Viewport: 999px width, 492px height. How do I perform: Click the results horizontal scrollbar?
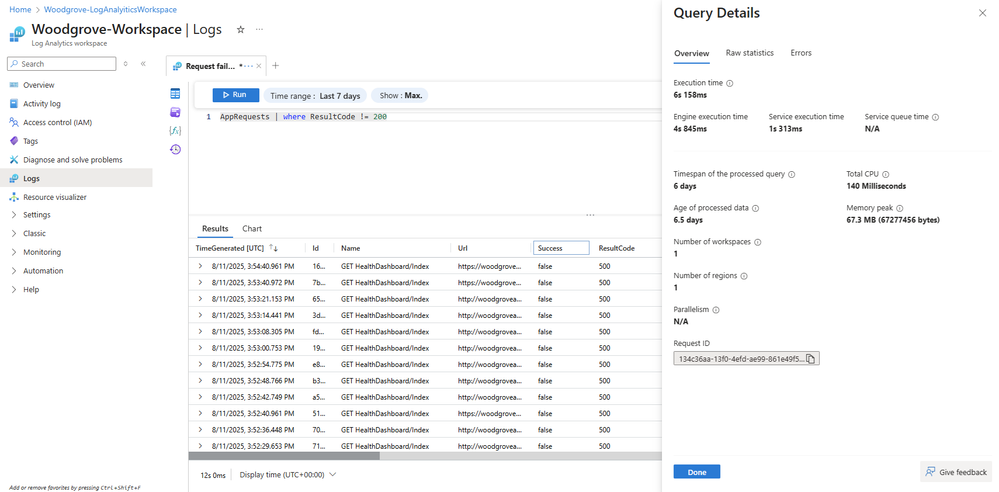point(285,456)
